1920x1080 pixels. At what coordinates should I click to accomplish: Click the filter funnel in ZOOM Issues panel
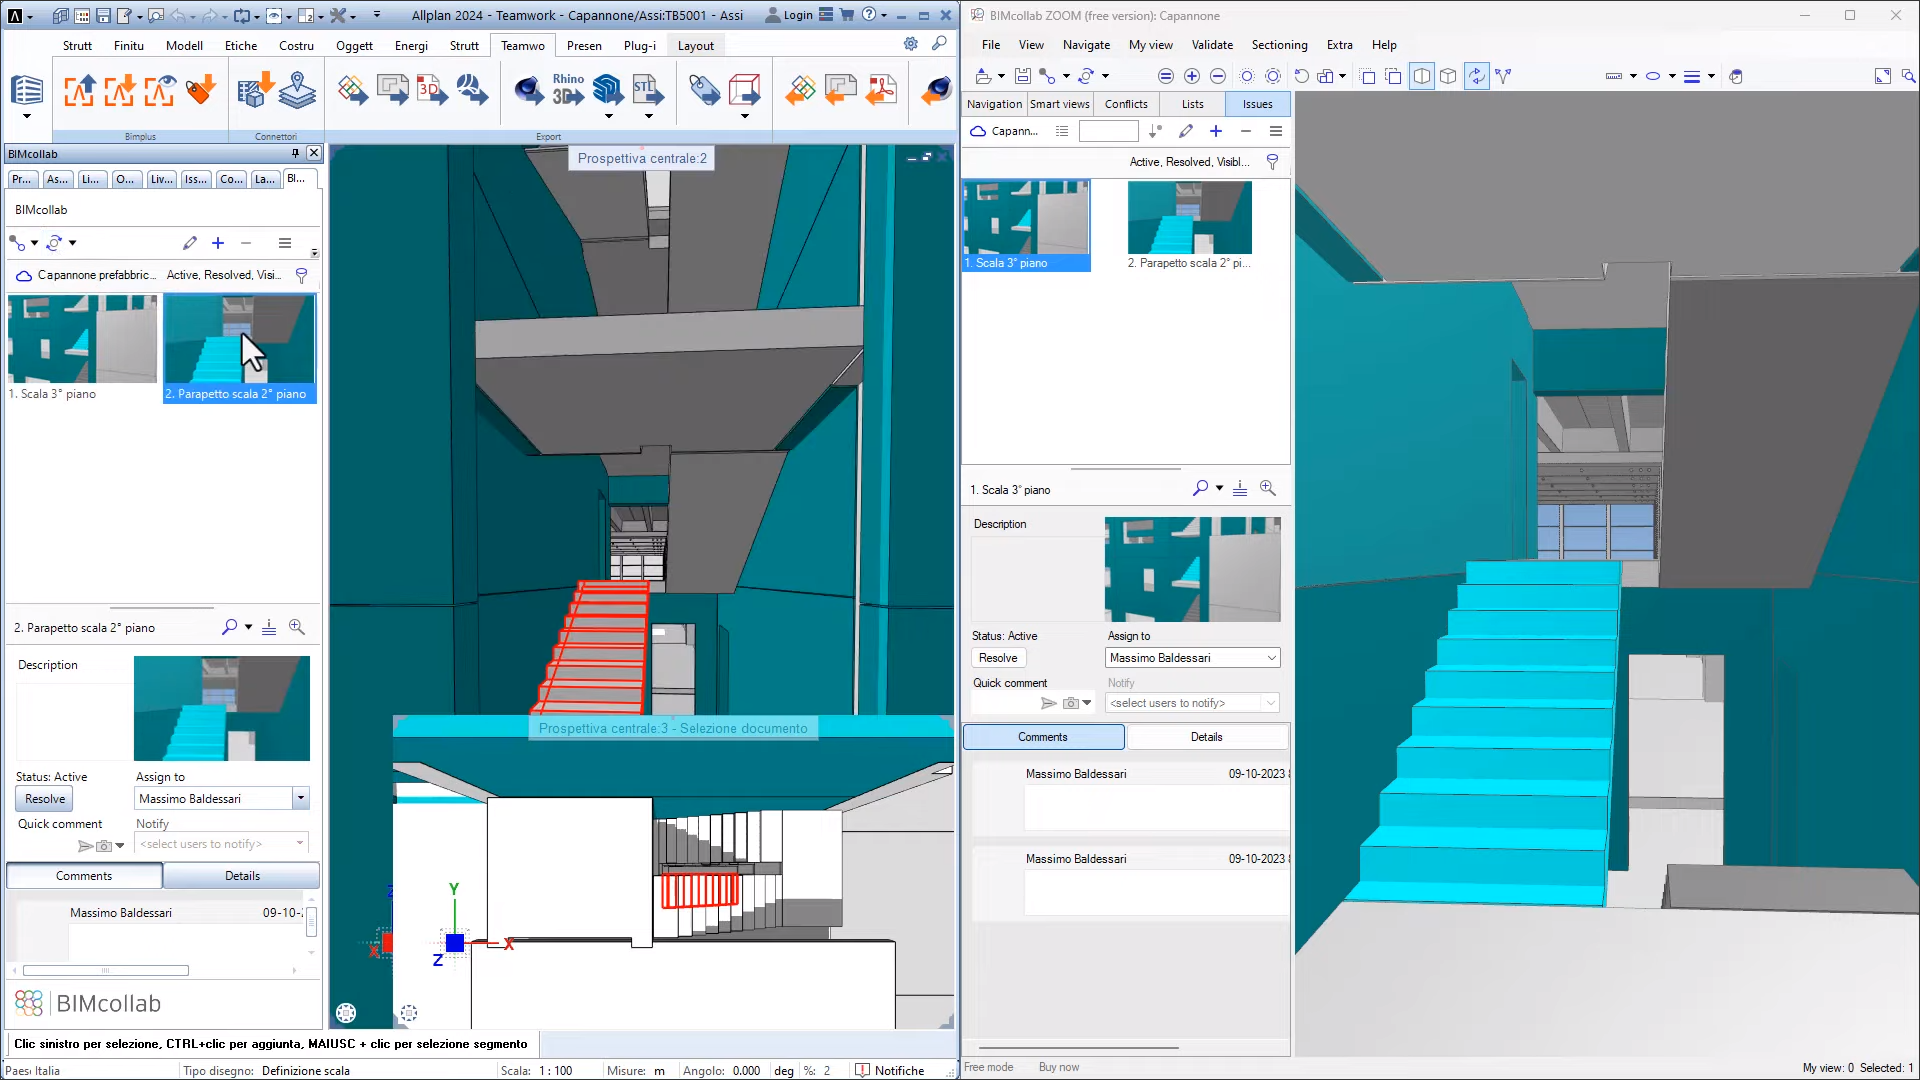[x=1272, y=162]
